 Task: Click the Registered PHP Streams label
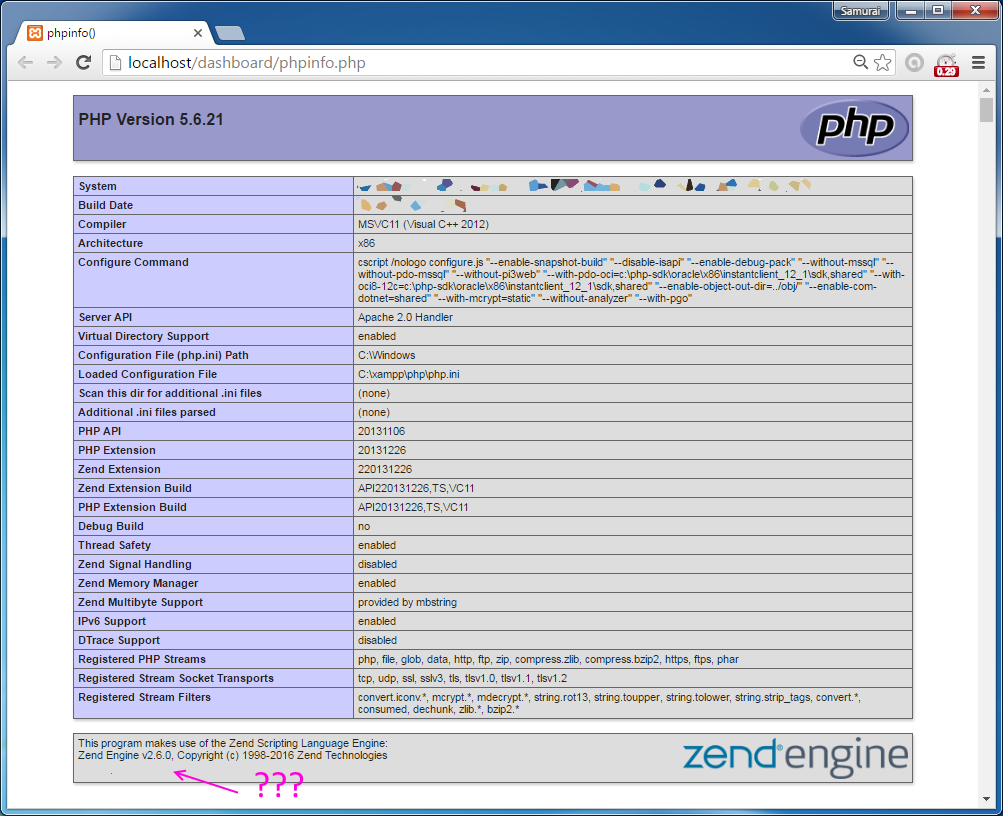142,659
